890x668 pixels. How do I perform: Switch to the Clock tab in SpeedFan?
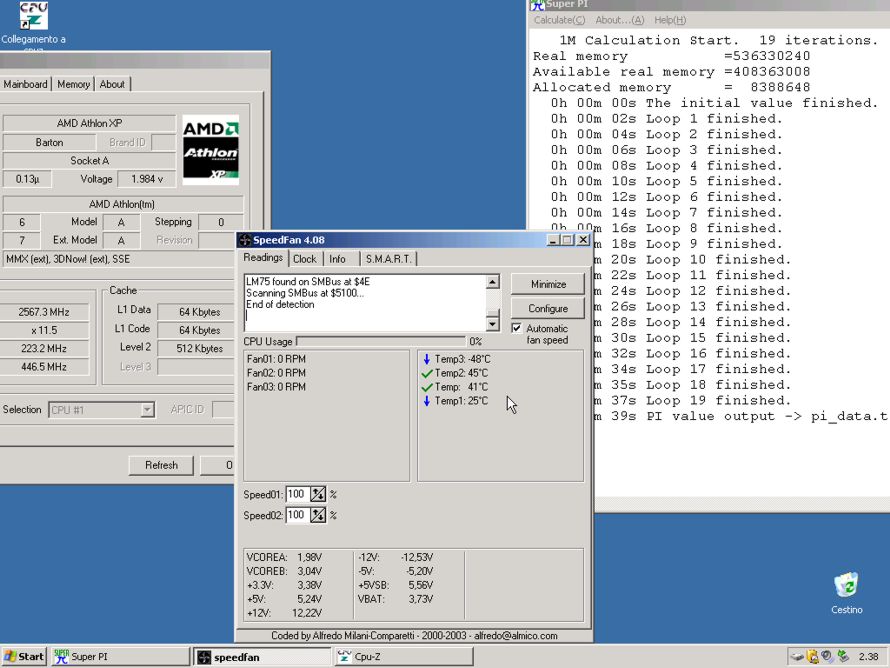click(305, 259)
